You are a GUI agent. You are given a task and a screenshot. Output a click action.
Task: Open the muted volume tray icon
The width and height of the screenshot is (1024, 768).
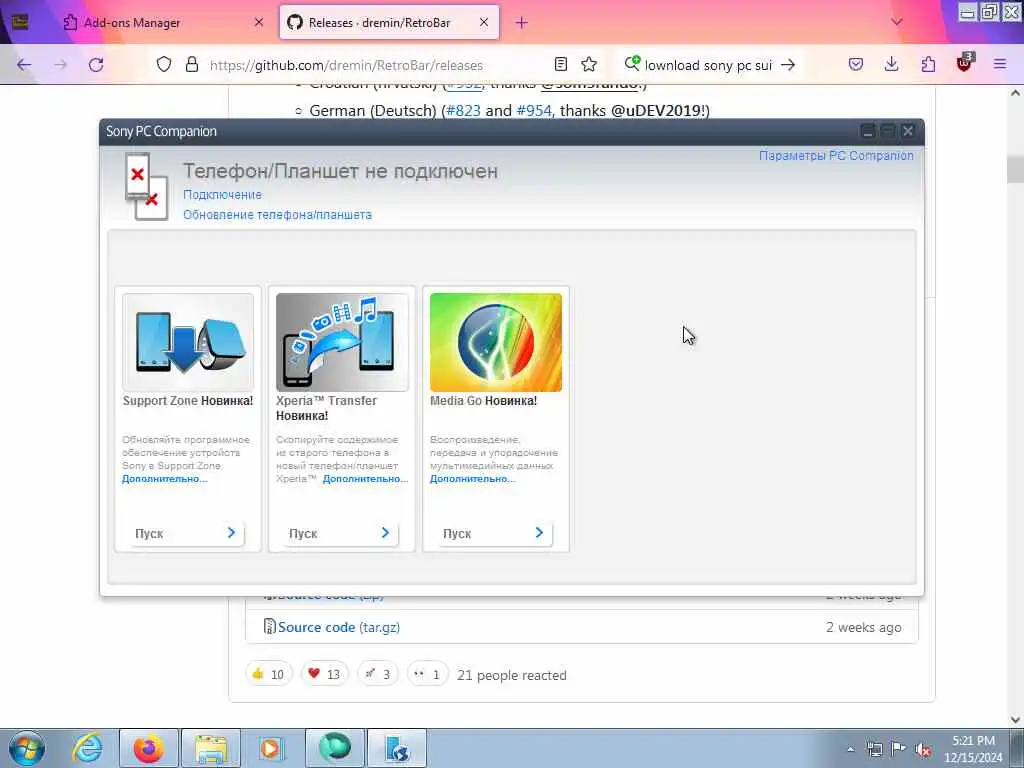point(923,750)
